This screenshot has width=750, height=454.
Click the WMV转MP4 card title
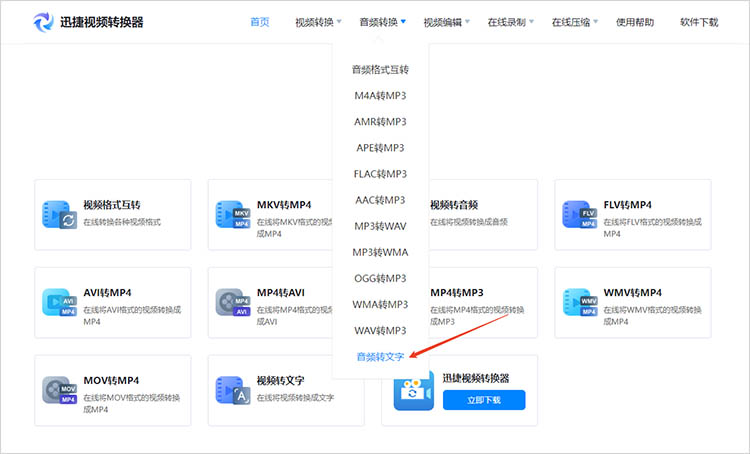pos(633,293)
